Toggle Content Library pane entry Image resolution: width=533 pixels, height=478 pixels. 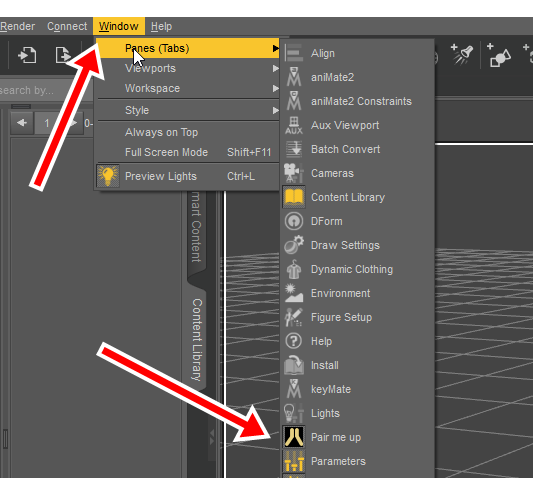pos(358,197)
